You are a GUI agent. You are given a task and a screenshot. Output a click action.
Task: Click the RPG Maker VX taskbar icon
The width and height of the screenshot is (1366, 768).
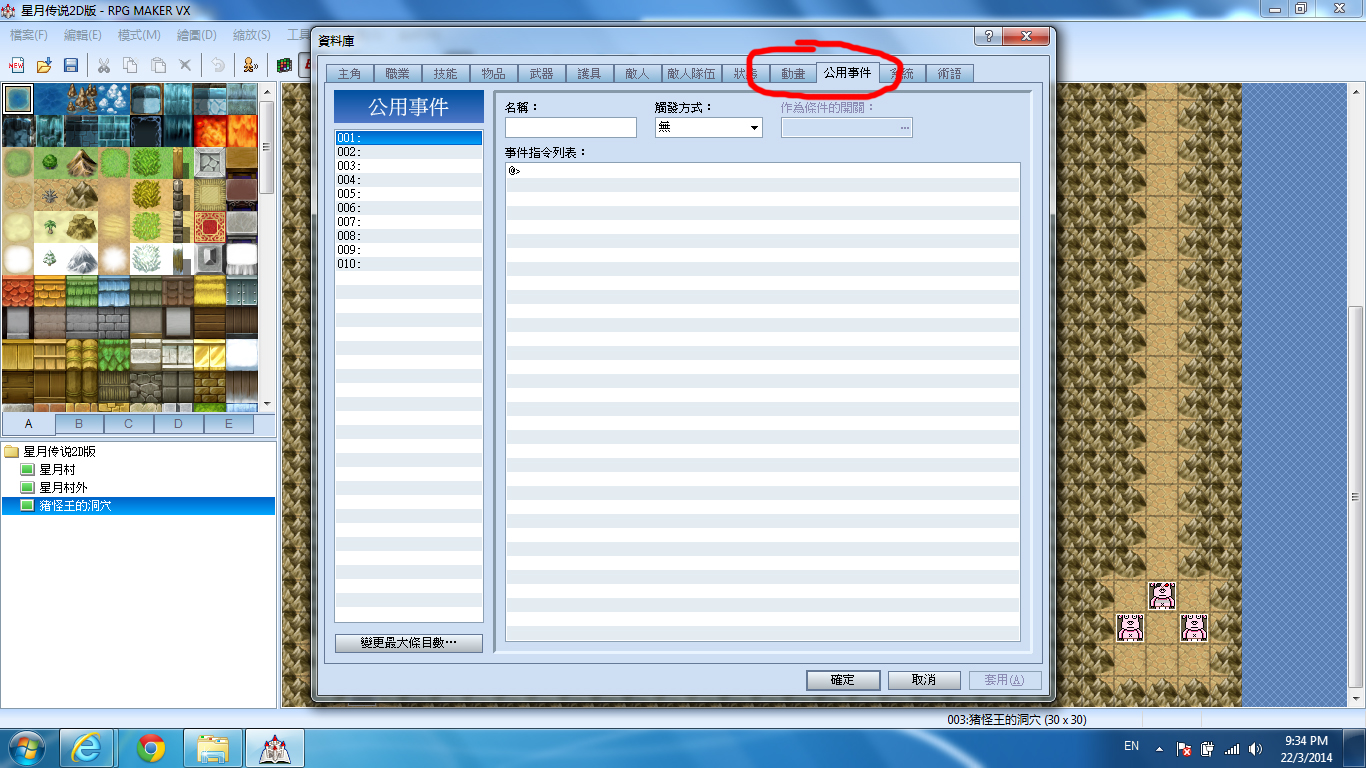(275, 747)
